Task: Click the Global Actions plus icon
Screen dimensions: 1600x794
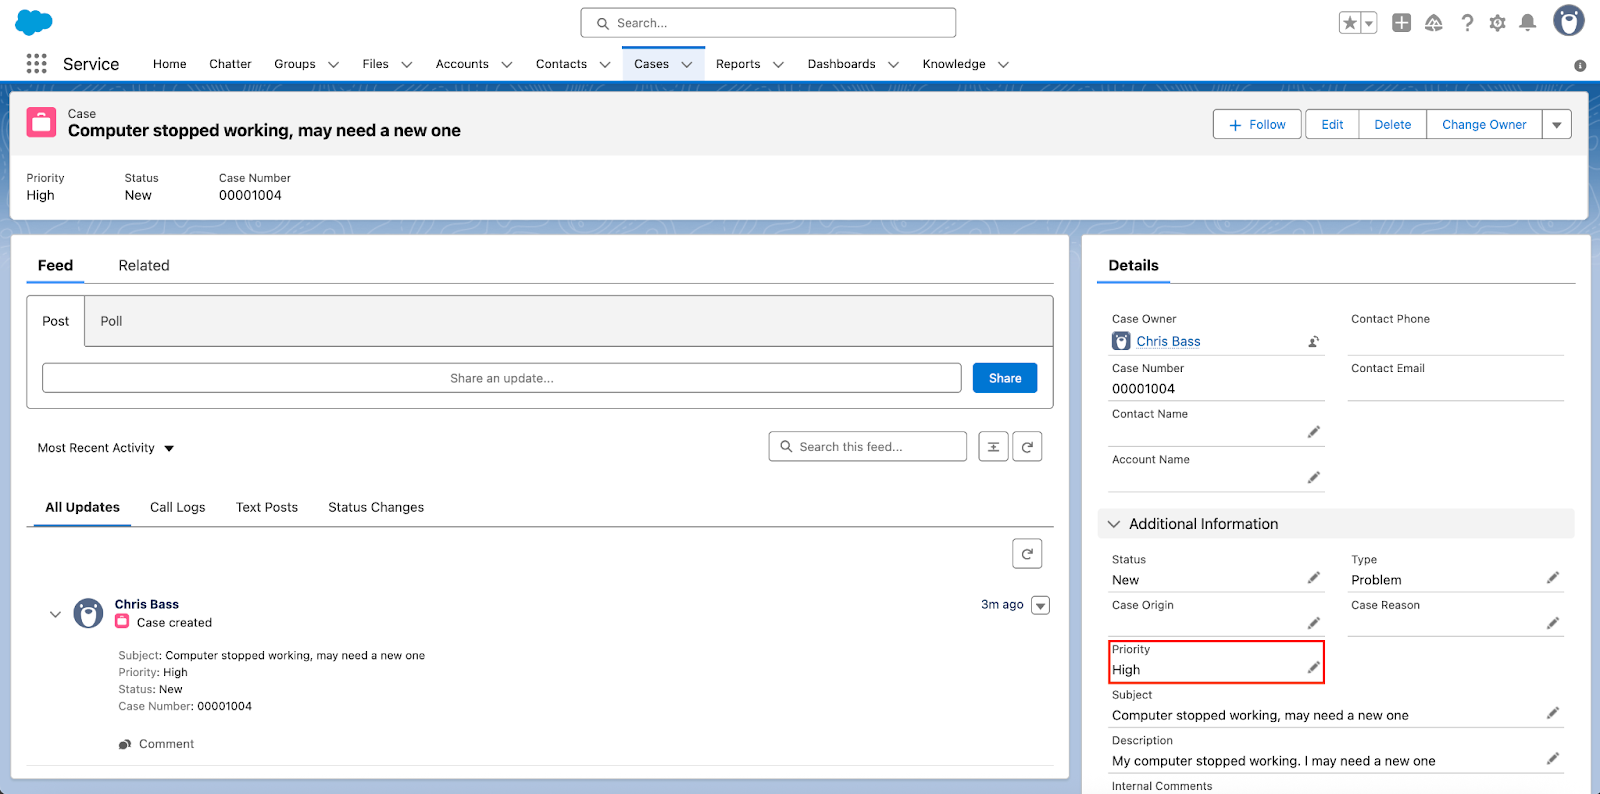Action: pos(1402,23)
